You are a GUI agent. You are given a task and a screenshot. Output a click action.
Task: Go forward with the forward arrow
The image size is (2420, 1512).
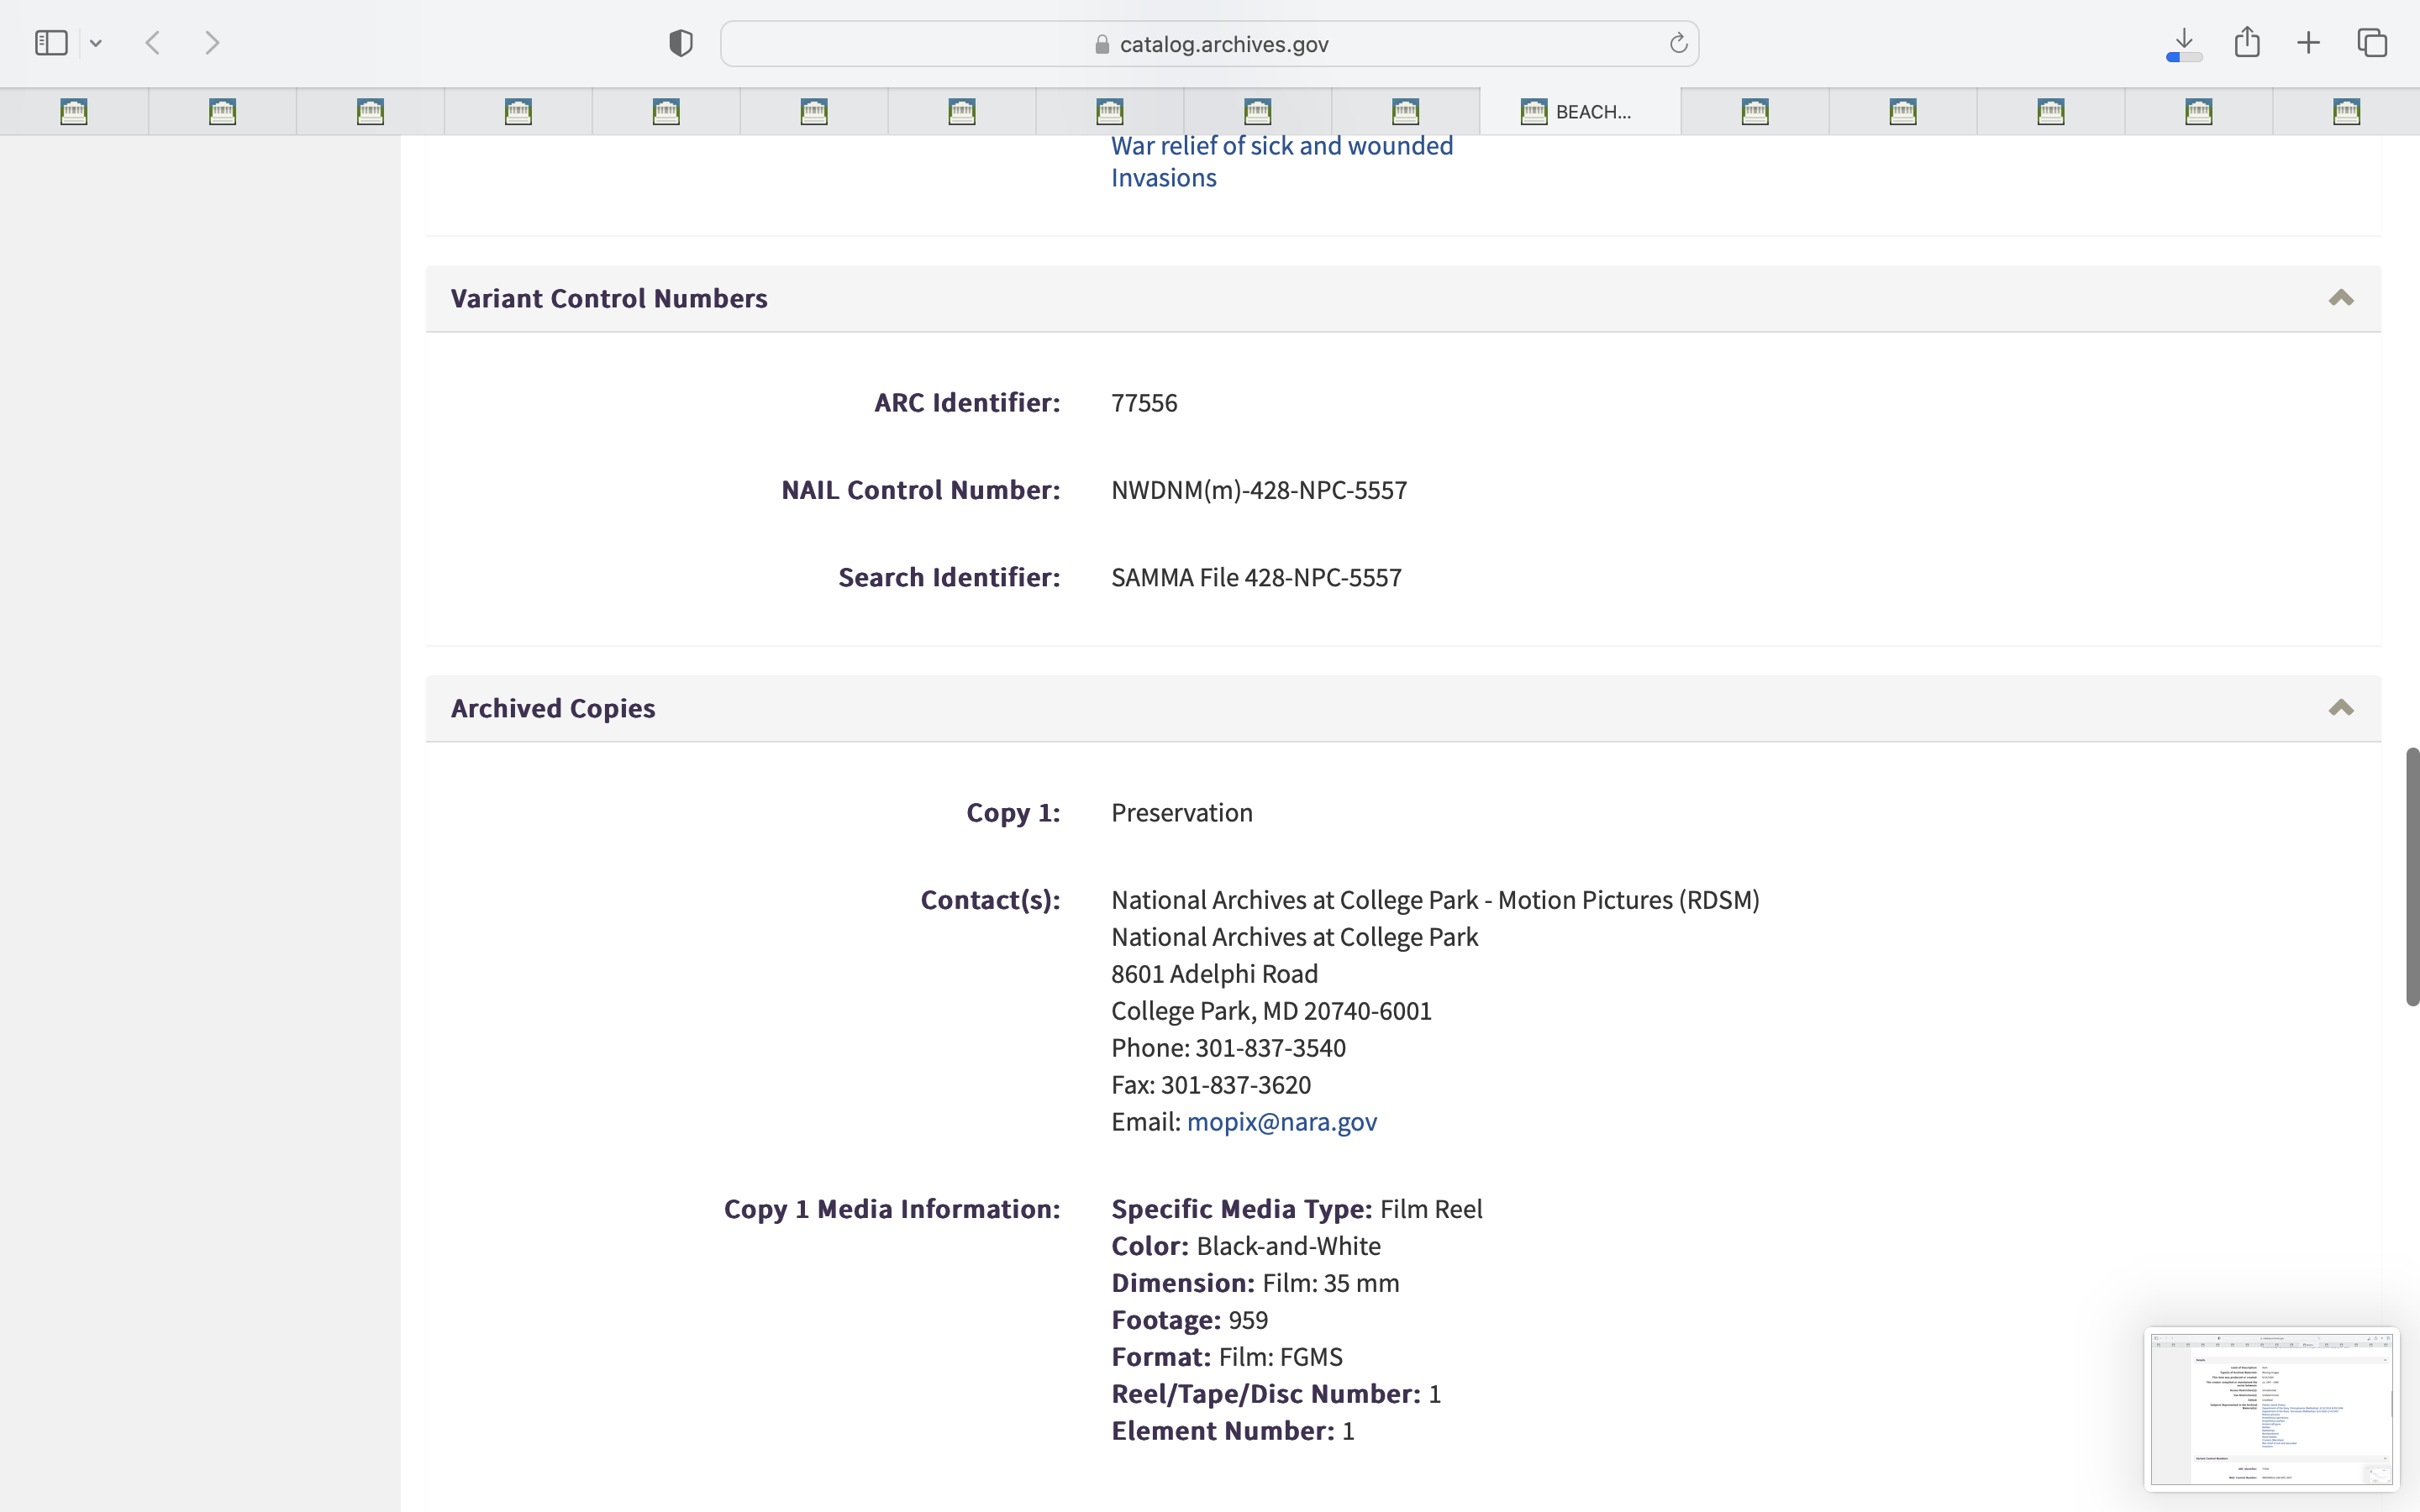pyautogui.click(x=212, y=43)
